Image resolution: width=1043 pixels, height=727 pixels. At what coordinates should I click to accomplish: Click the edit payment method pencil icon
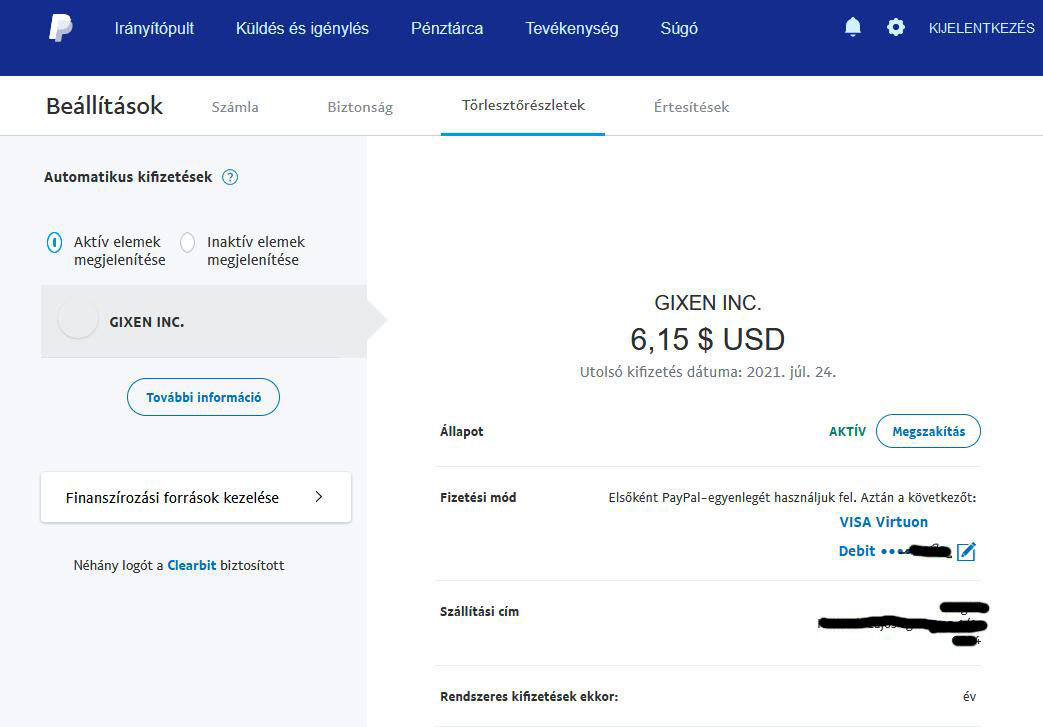point(966,551)
